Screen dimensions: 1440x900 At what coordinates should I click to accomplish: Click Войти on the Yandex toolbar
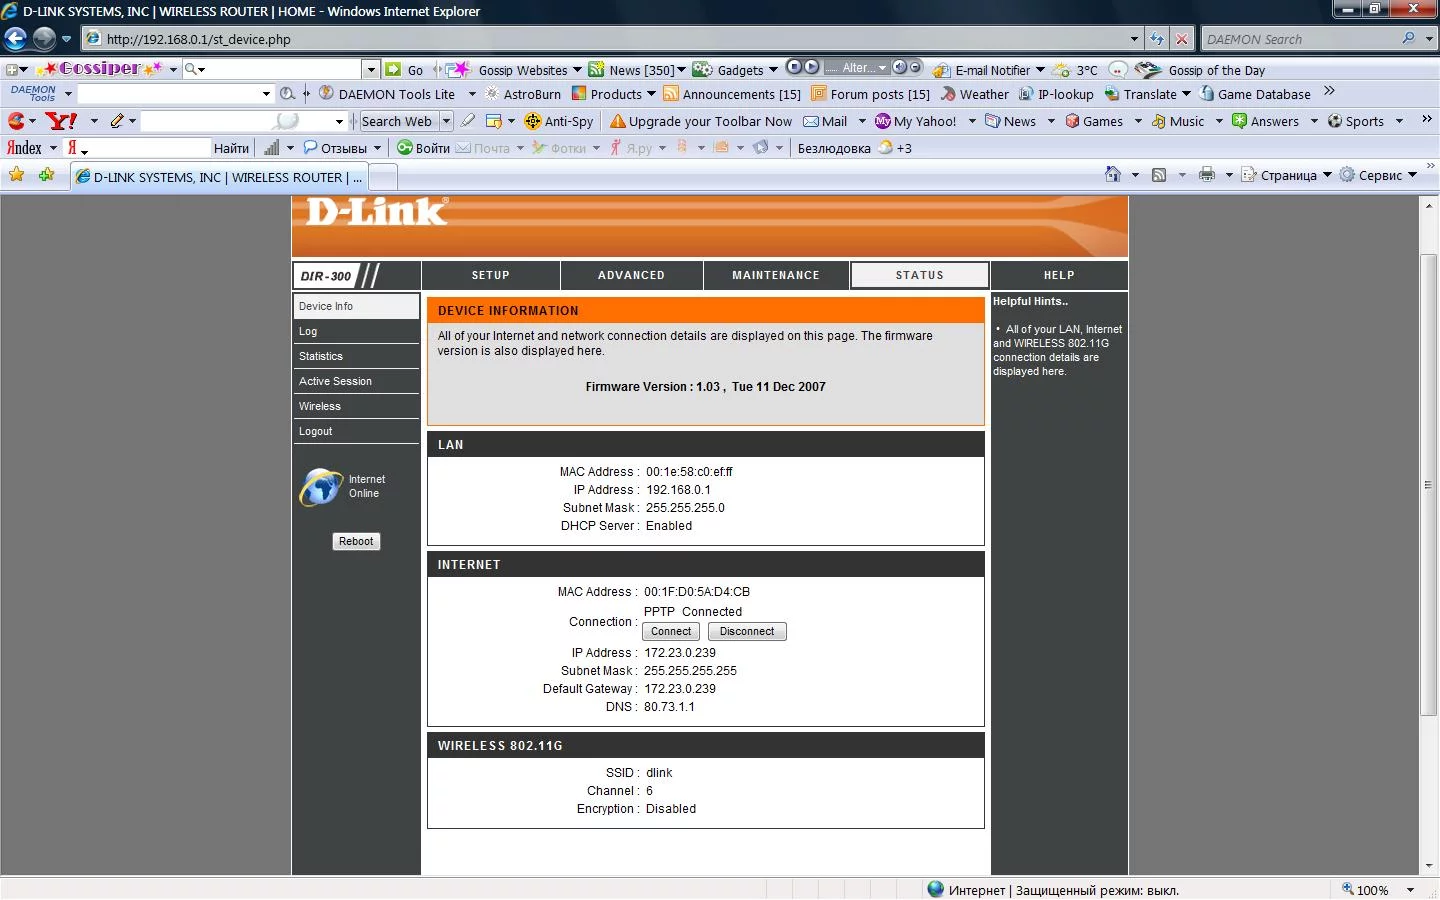(424, 148)
